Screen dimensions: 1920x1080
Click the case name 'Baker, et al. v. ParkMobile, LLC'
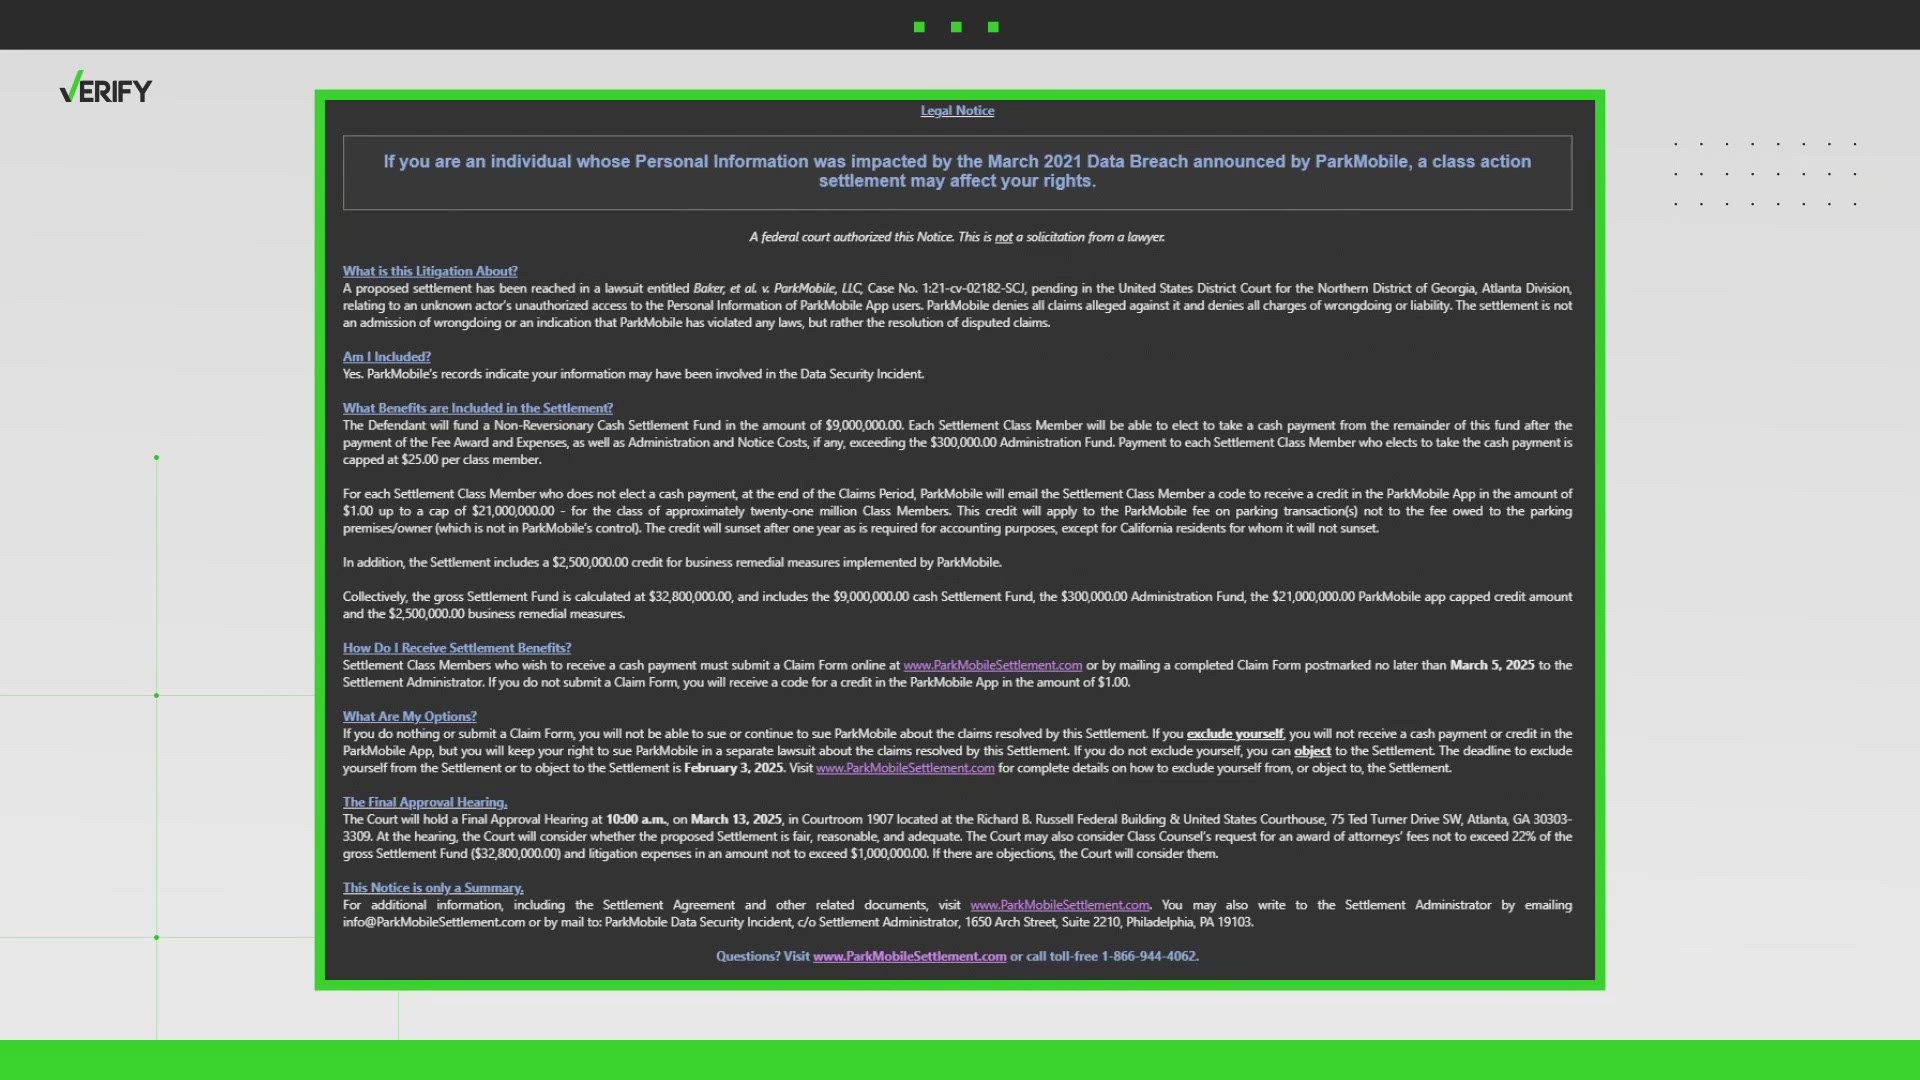click(x=777, y=288)
